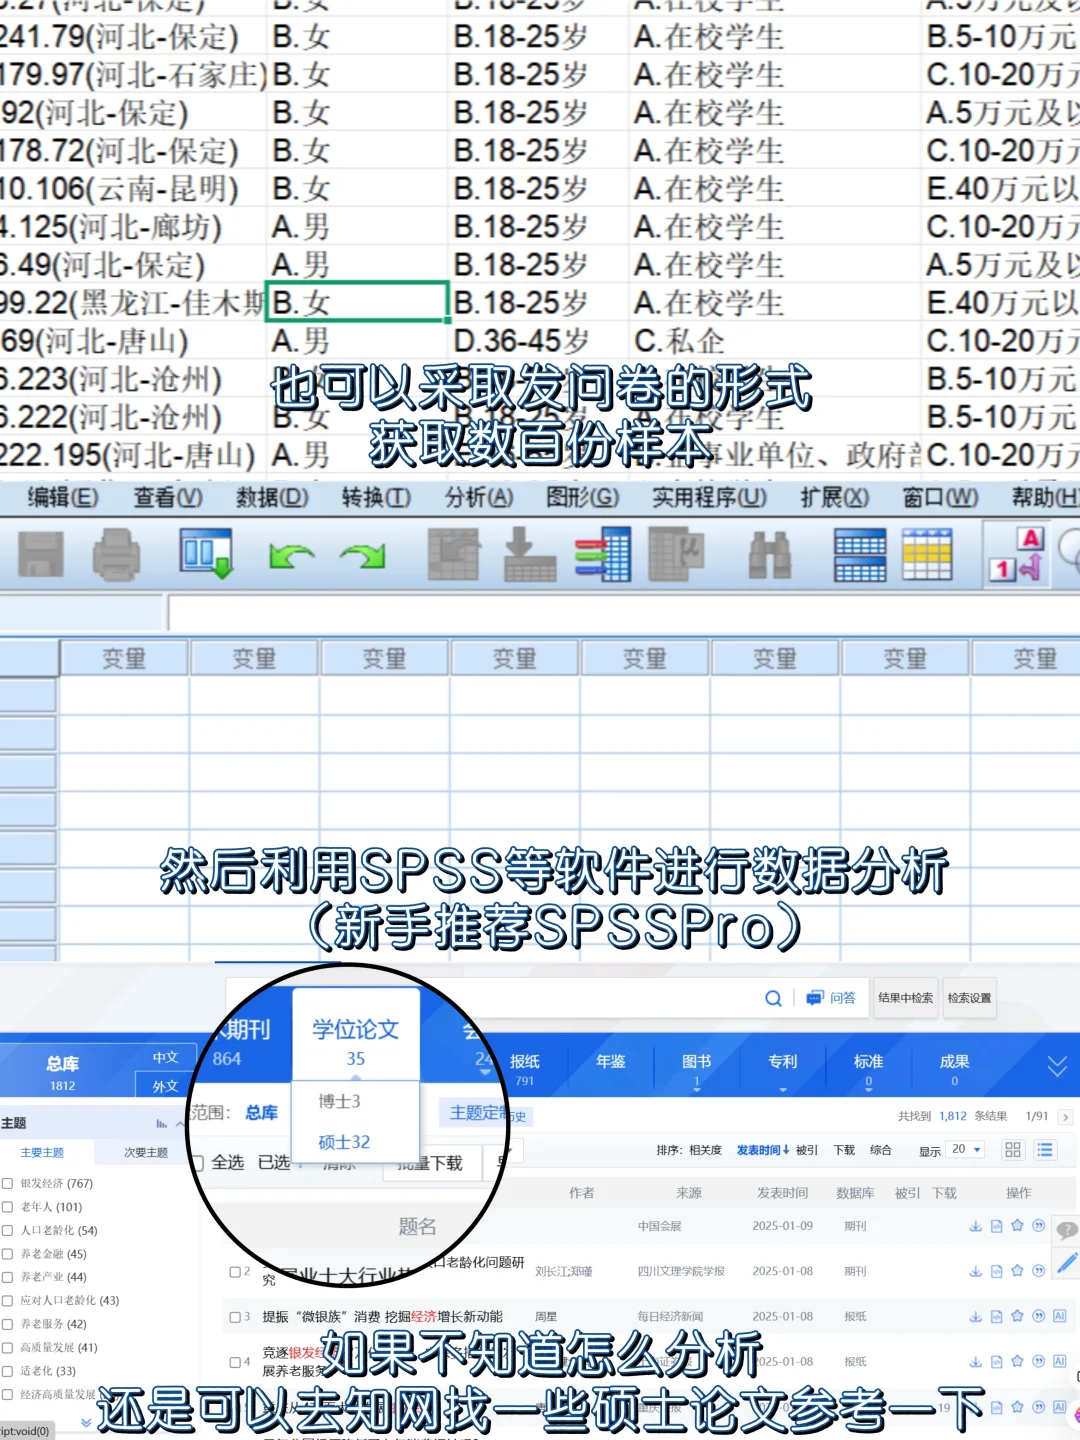The image size is (1080, 1440).
Task: Open the 显示 20 per page dropdown
Action: point(967,1150)
